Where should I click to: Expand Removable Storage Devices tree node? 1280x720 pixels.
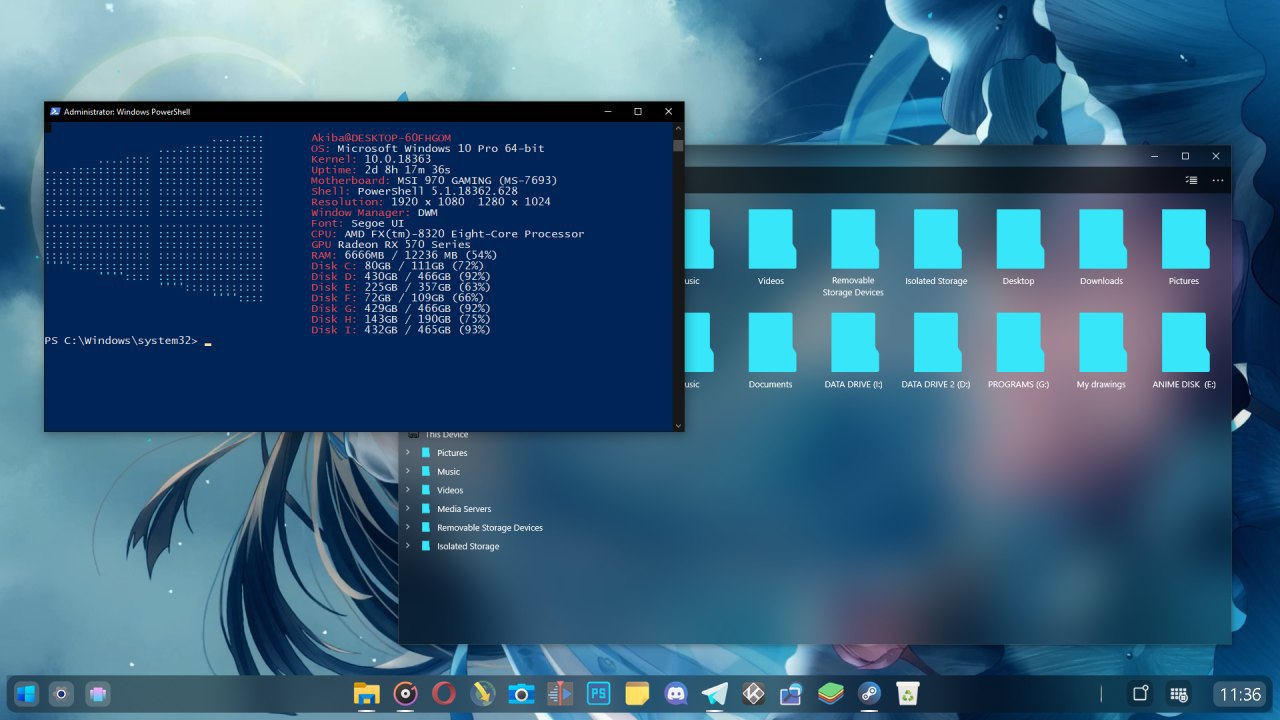pos(408,527)
